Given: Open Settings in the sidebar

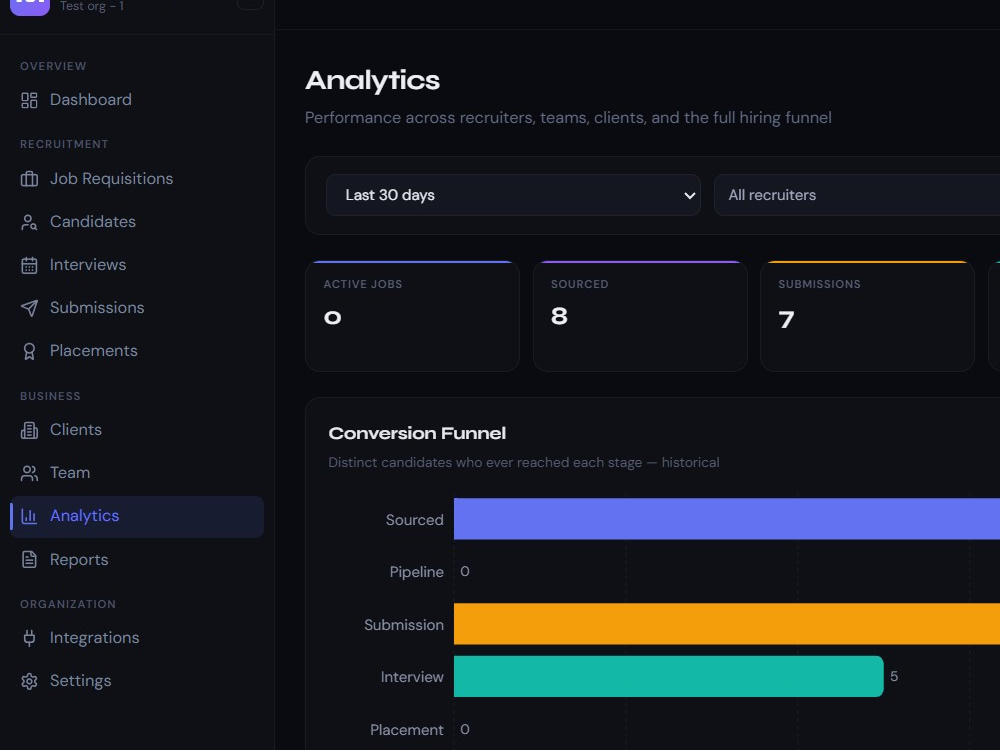Looking at the screenshot, I should tap(137, 681).
